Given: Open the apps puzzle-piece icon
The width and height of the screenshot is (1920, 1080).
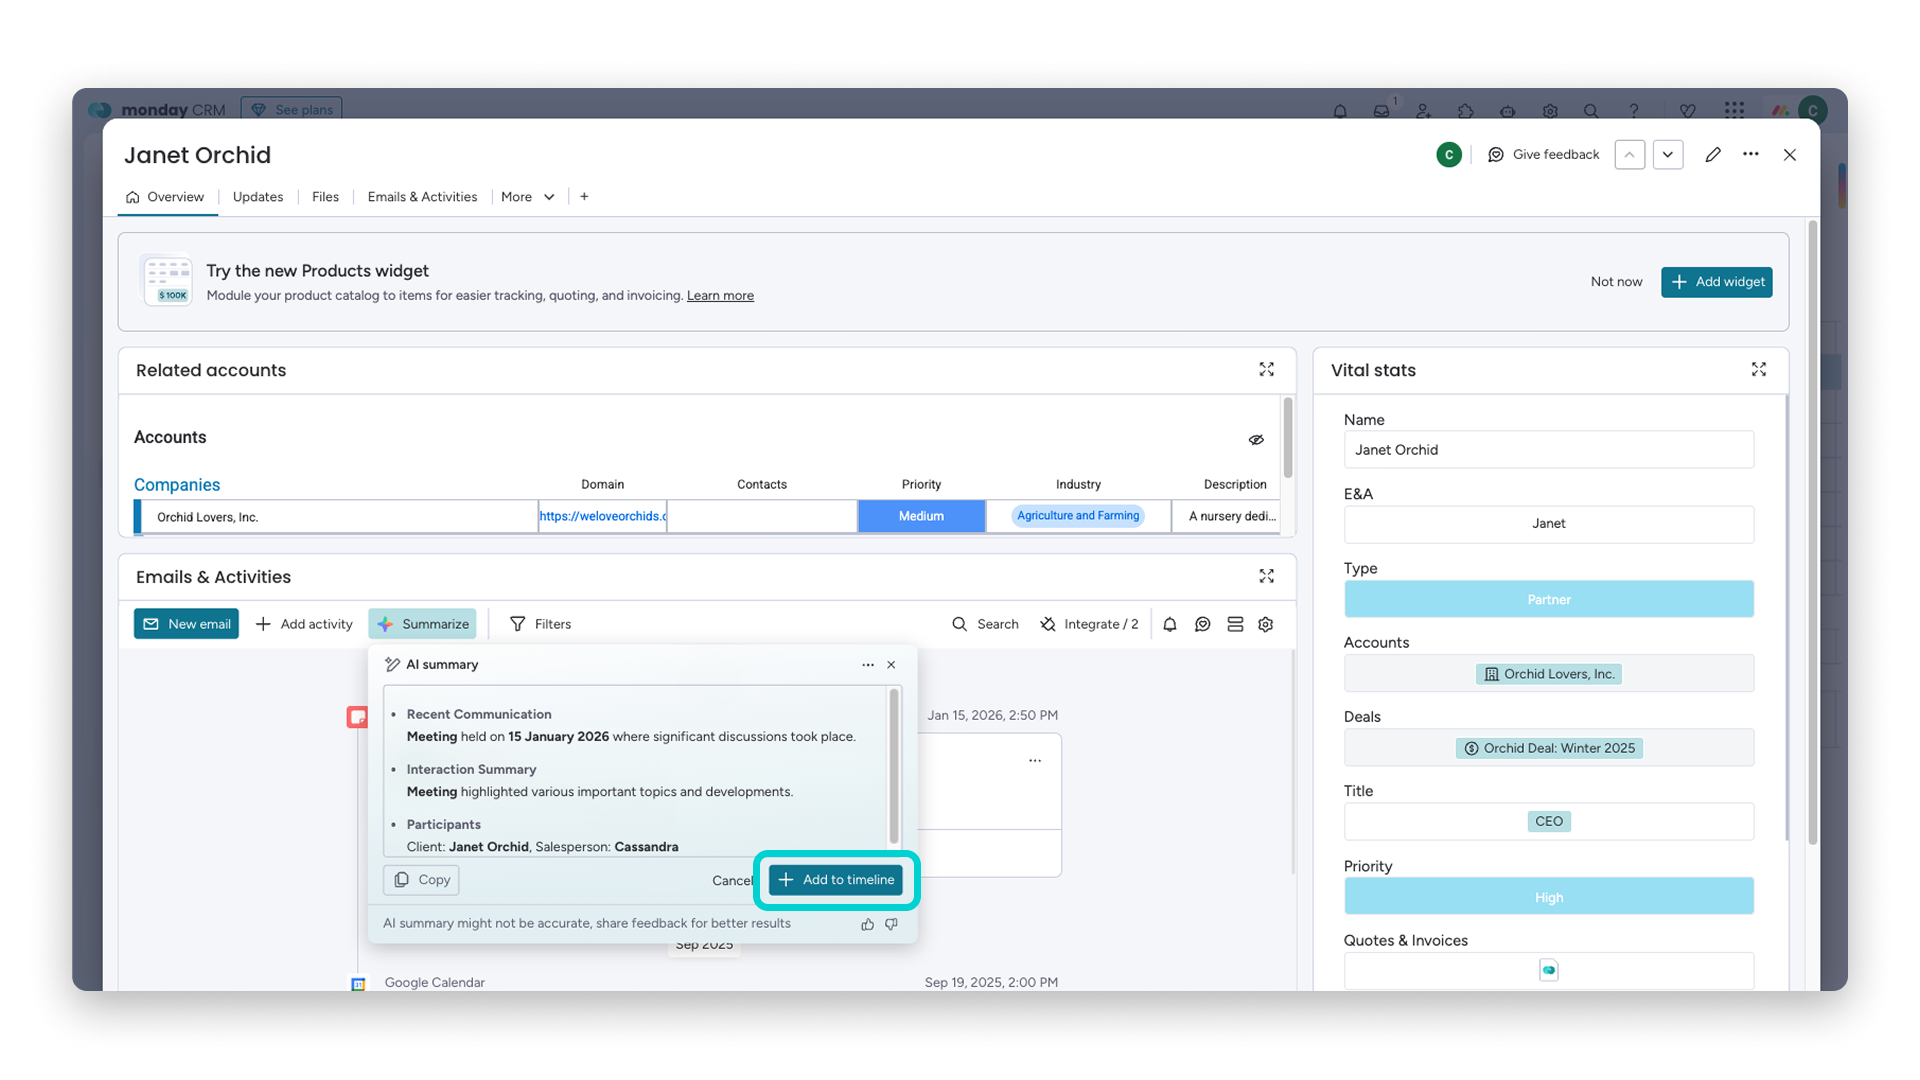Looking at the screenshot, I should 1466,111.
